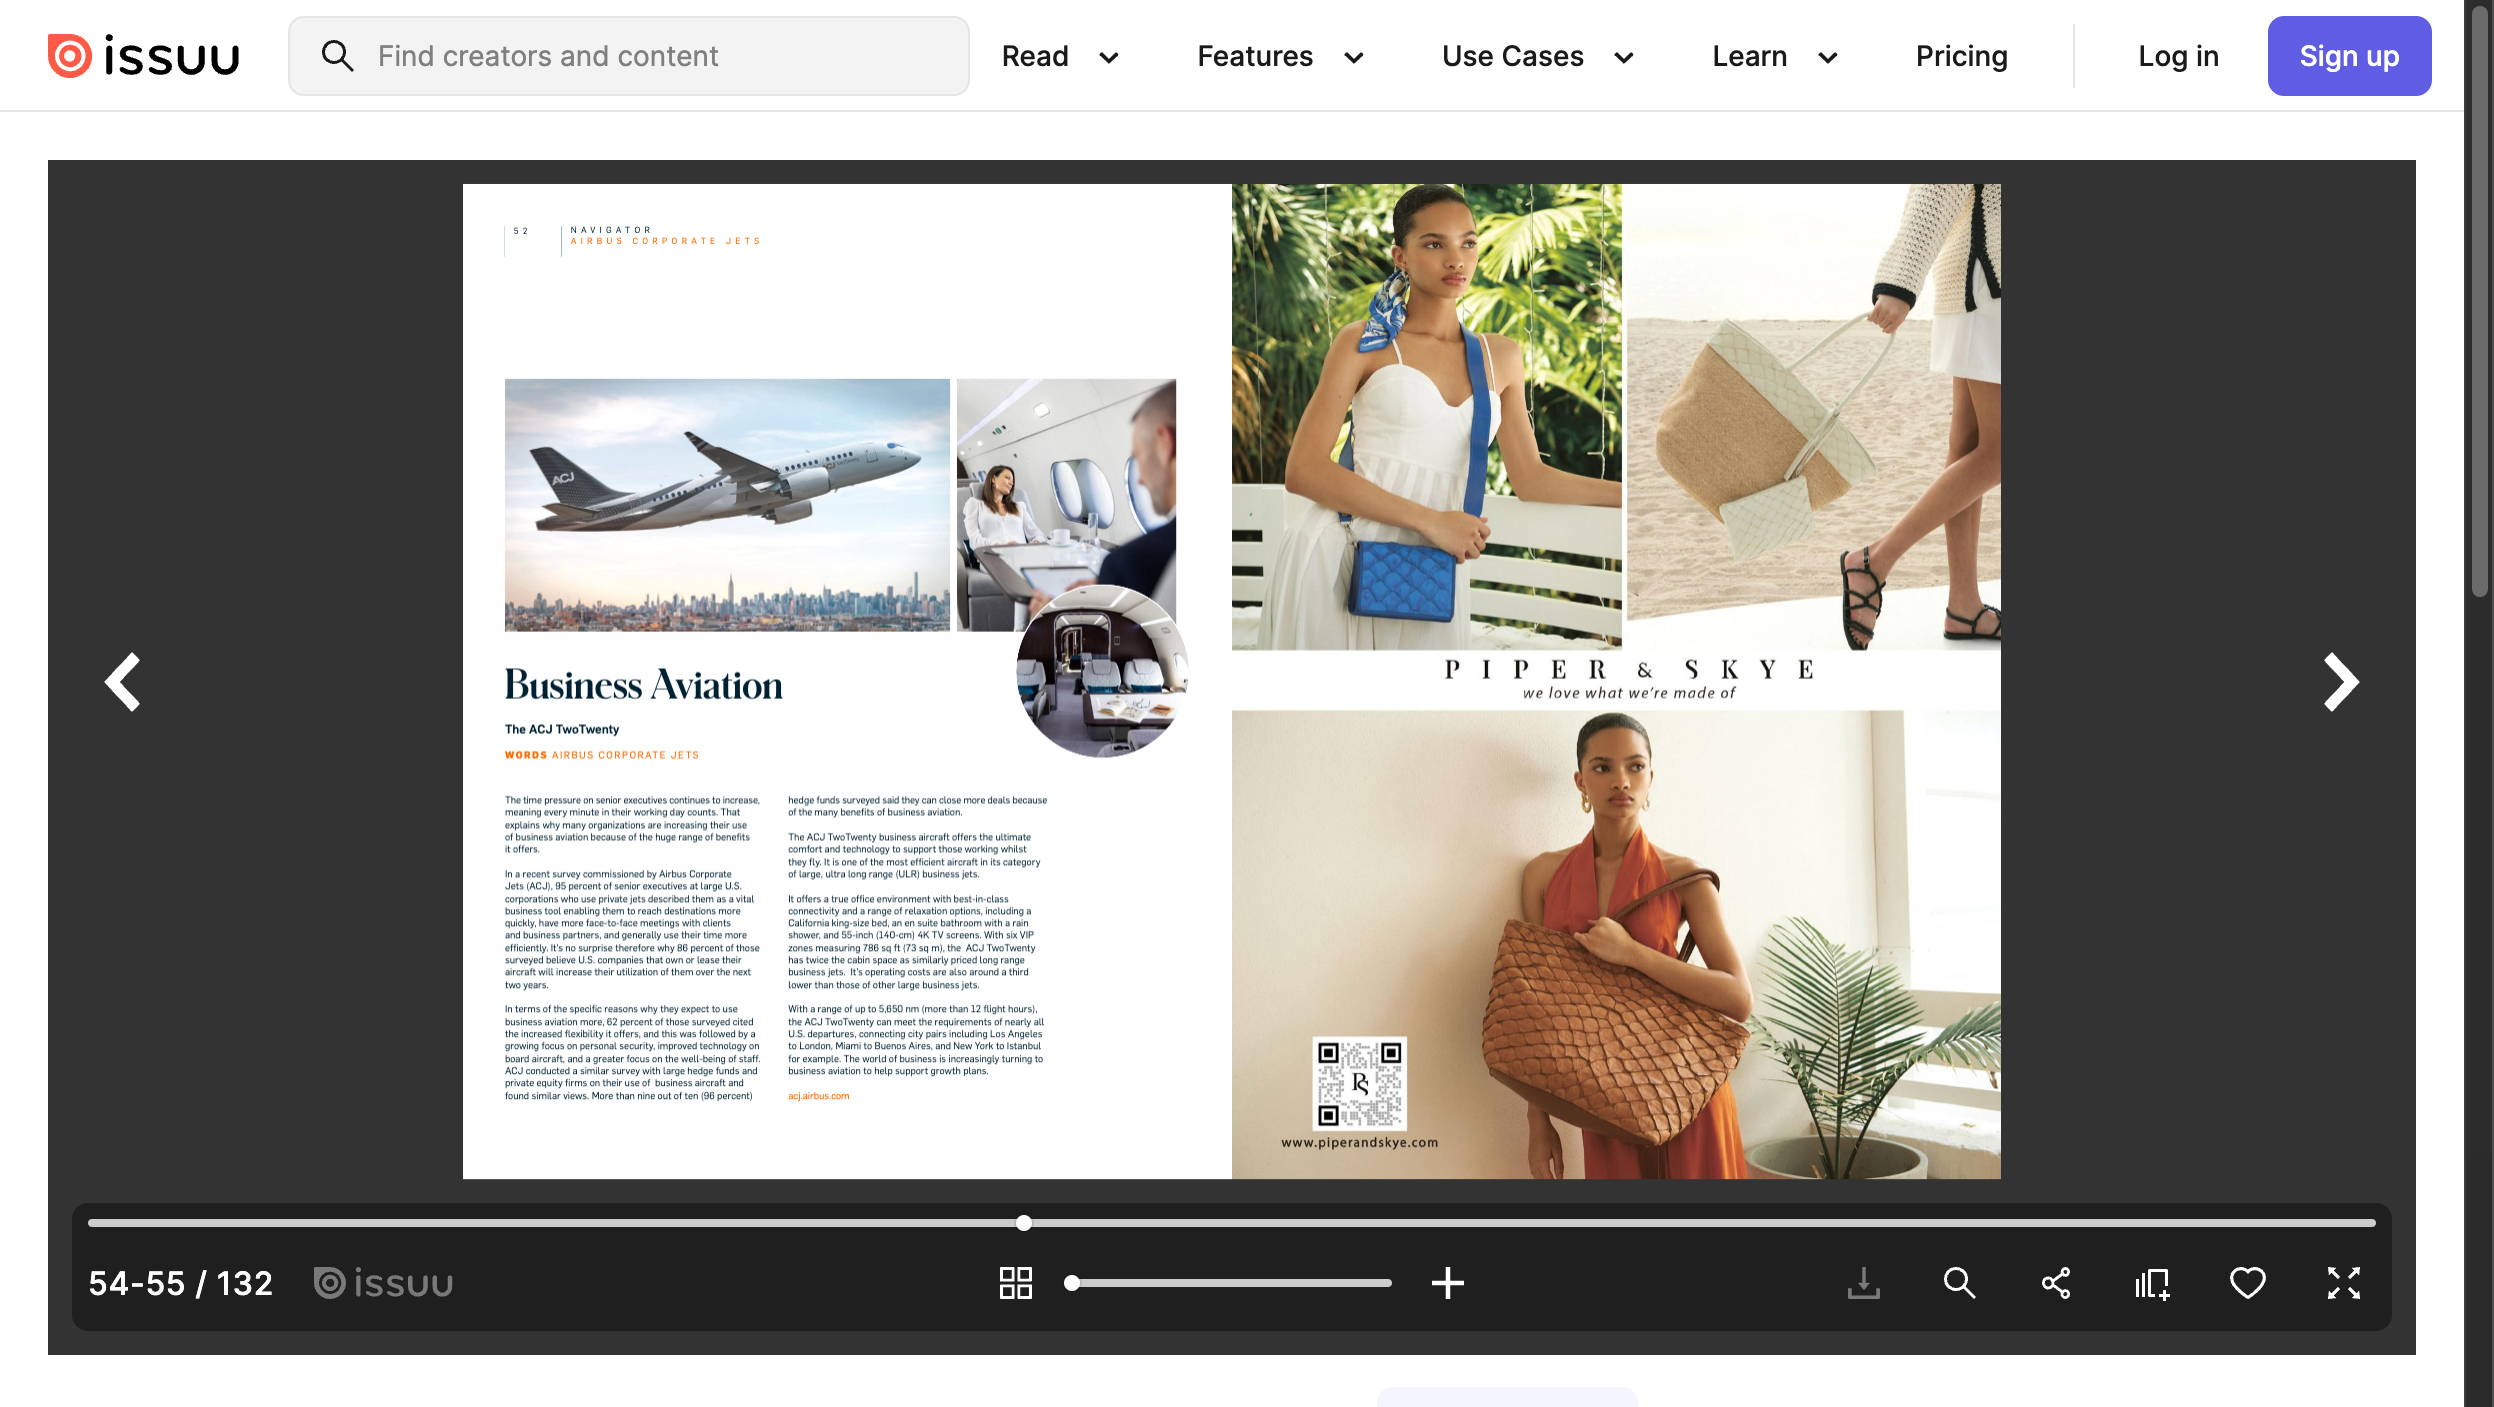Click the search magnifier icon in the search box
Image resolution: width=2494 pixels, height=1407 pixels.
[x=337, y=56]
